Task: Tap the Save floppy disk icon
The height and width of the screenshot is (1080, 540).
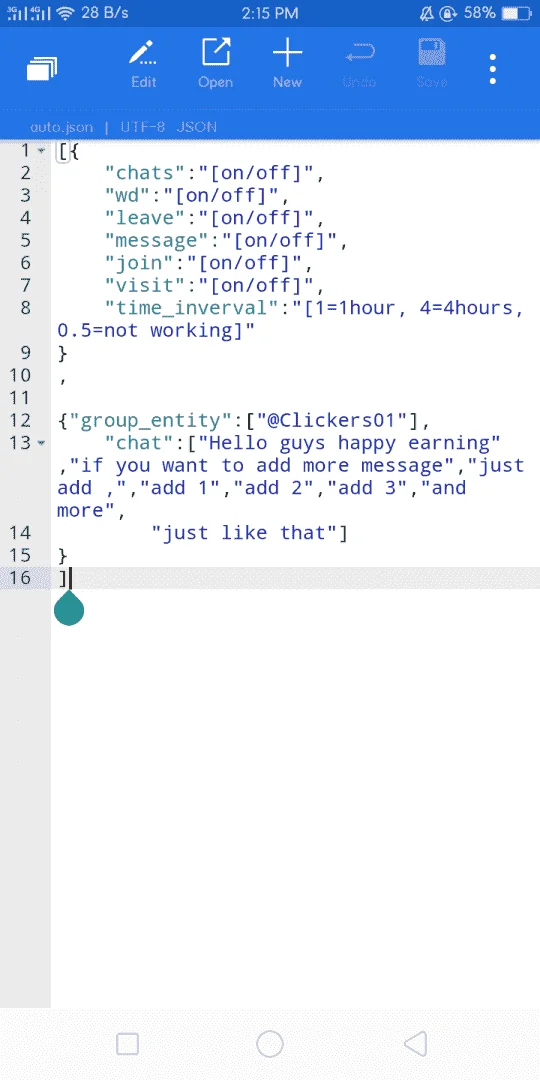Action: pyautogui.click(x=432, y=65)
